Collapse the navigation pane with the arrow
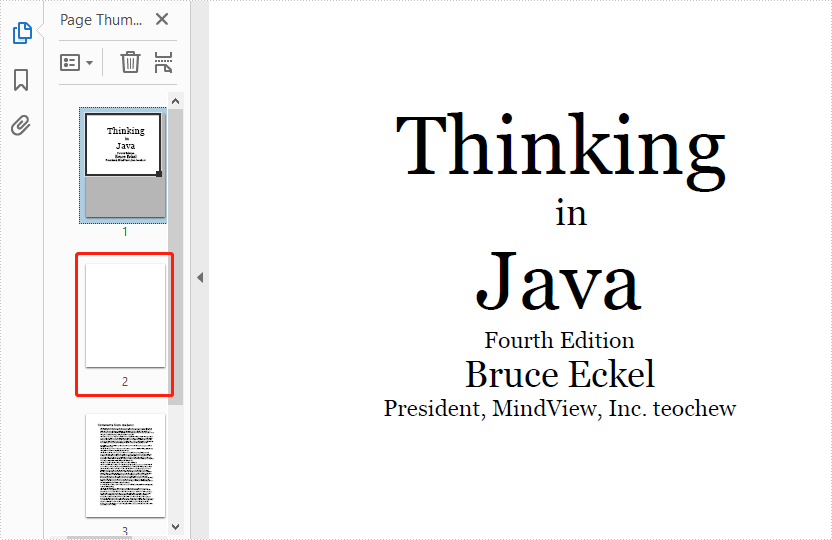 [200, 277]
